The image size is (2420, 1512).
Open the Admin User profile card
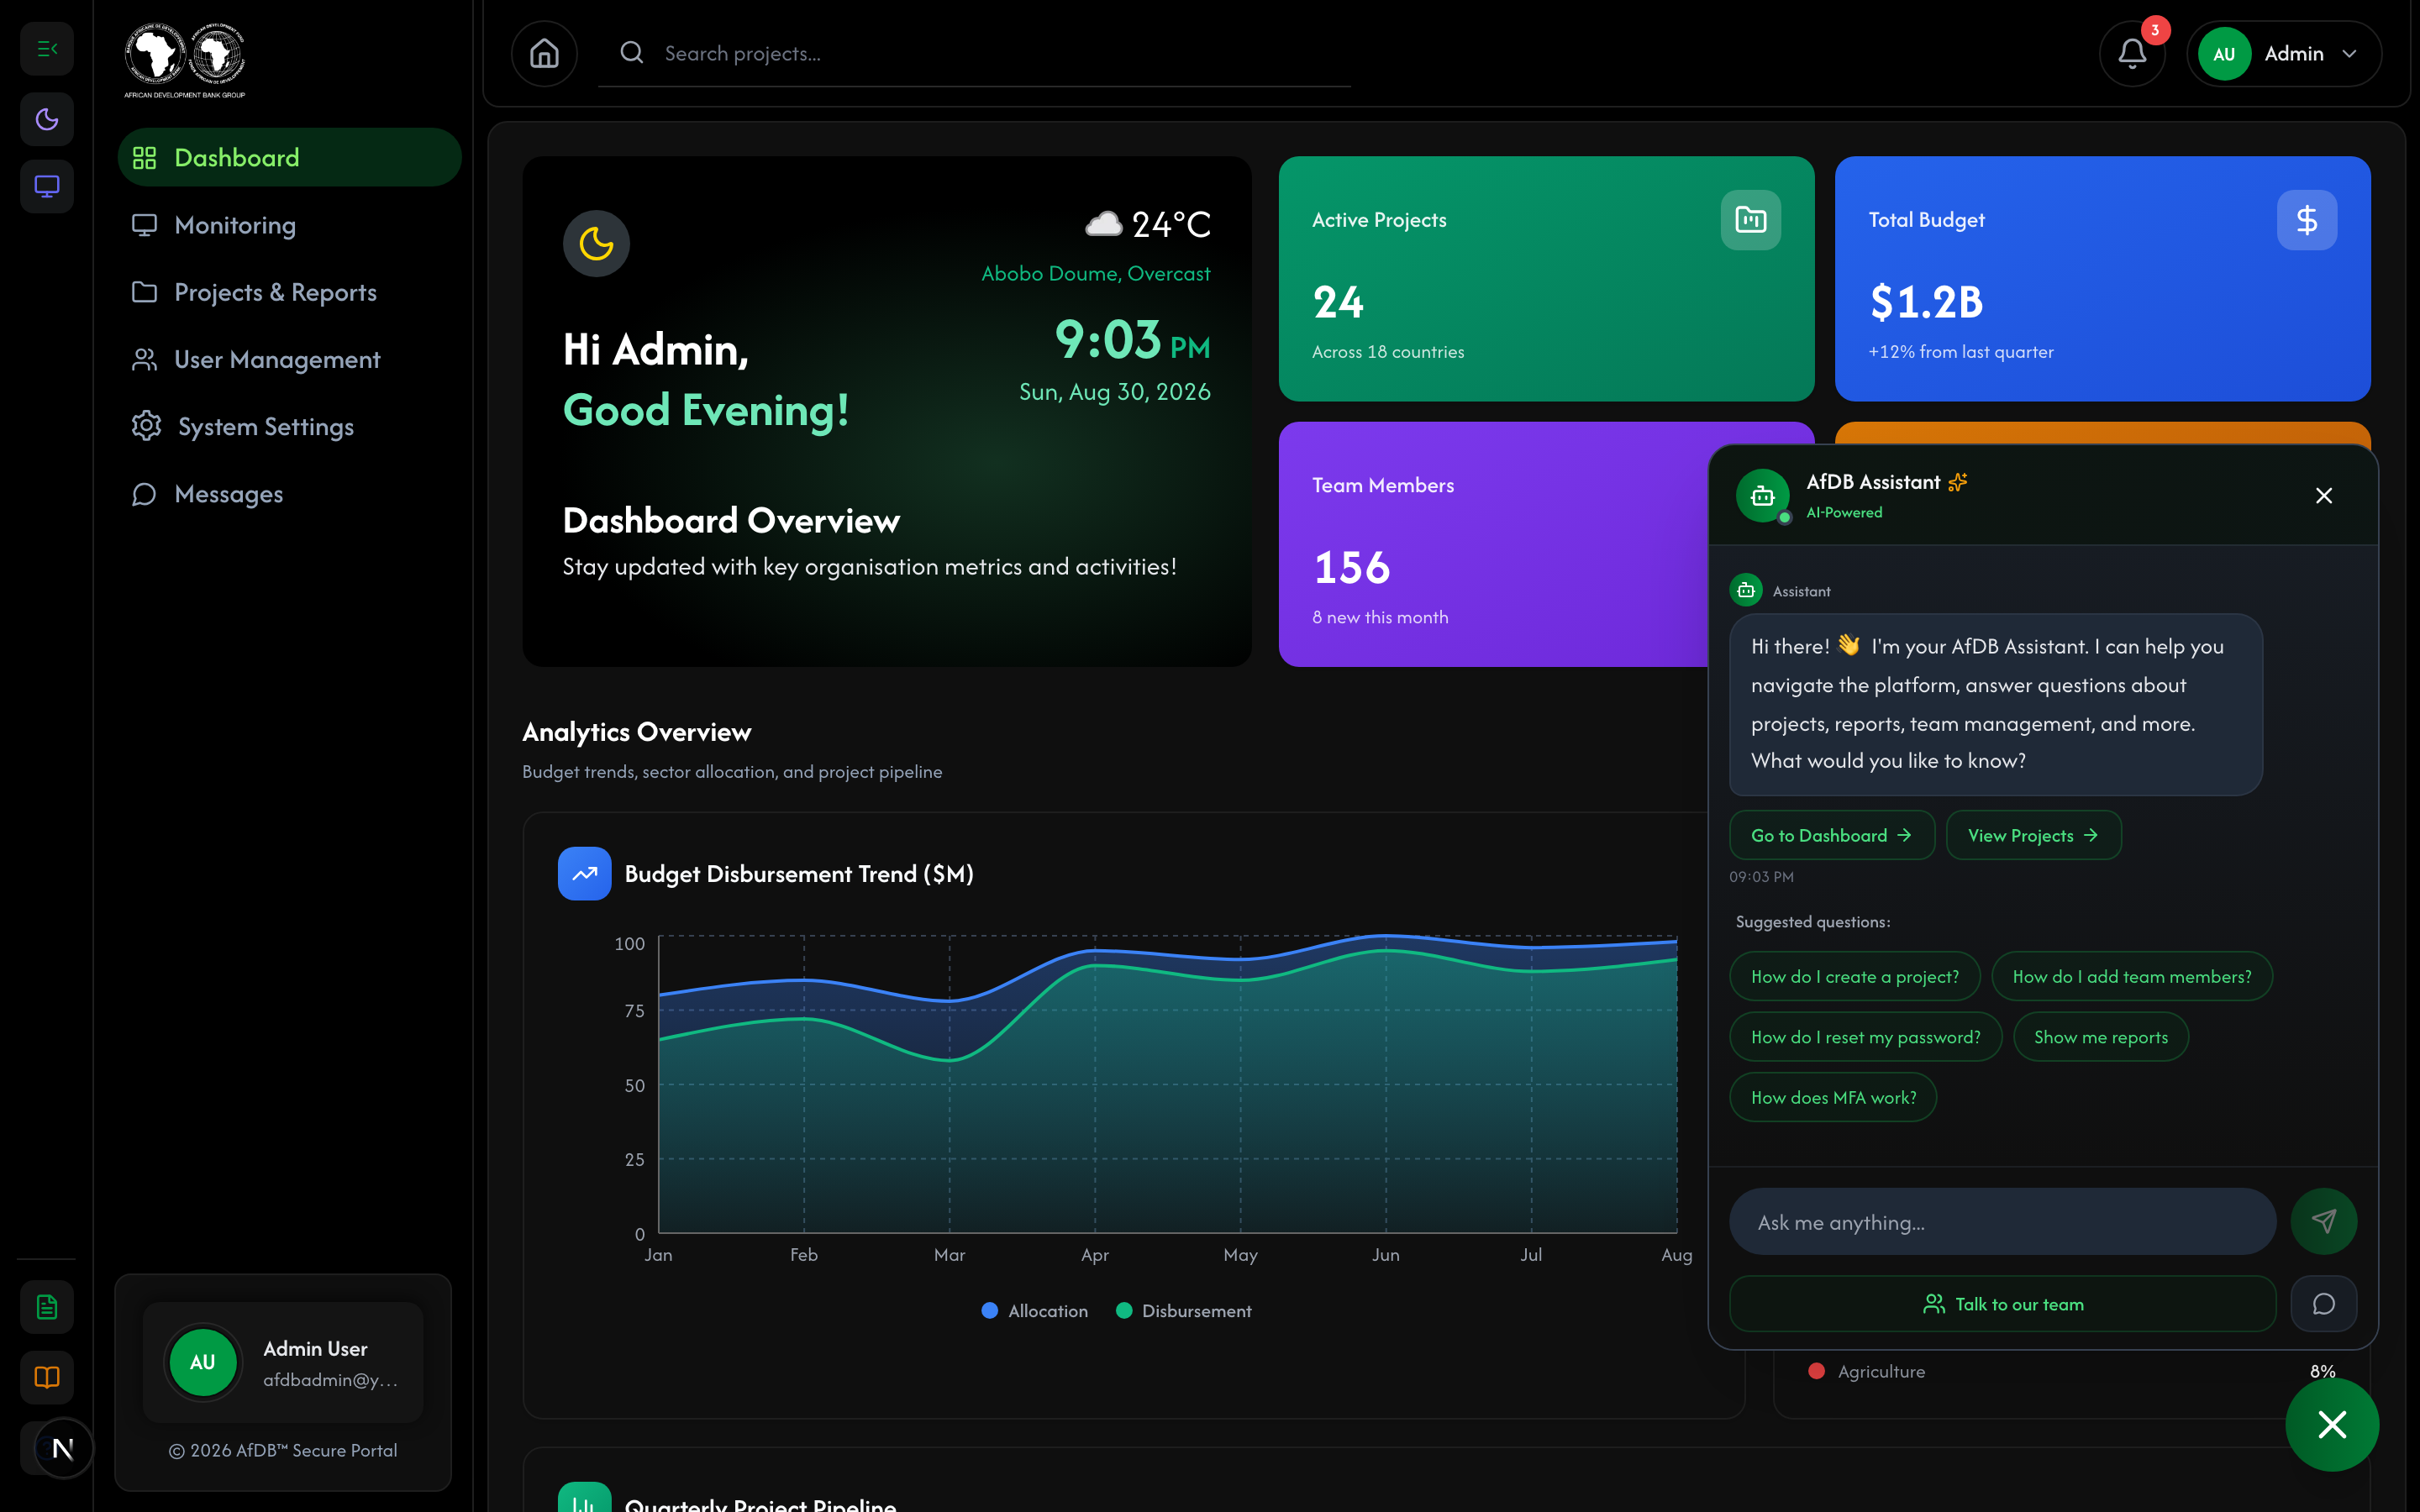[283, 1362]
